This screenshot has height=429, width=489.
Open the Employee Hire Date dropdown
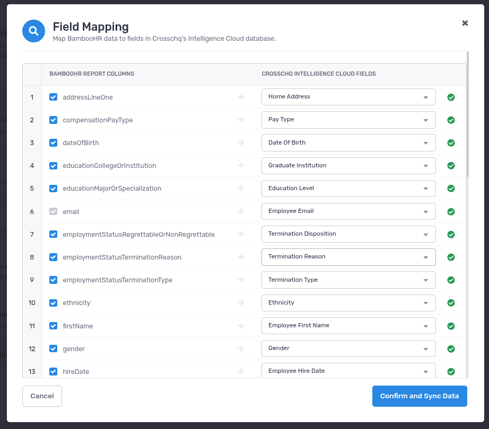[348, 370]
